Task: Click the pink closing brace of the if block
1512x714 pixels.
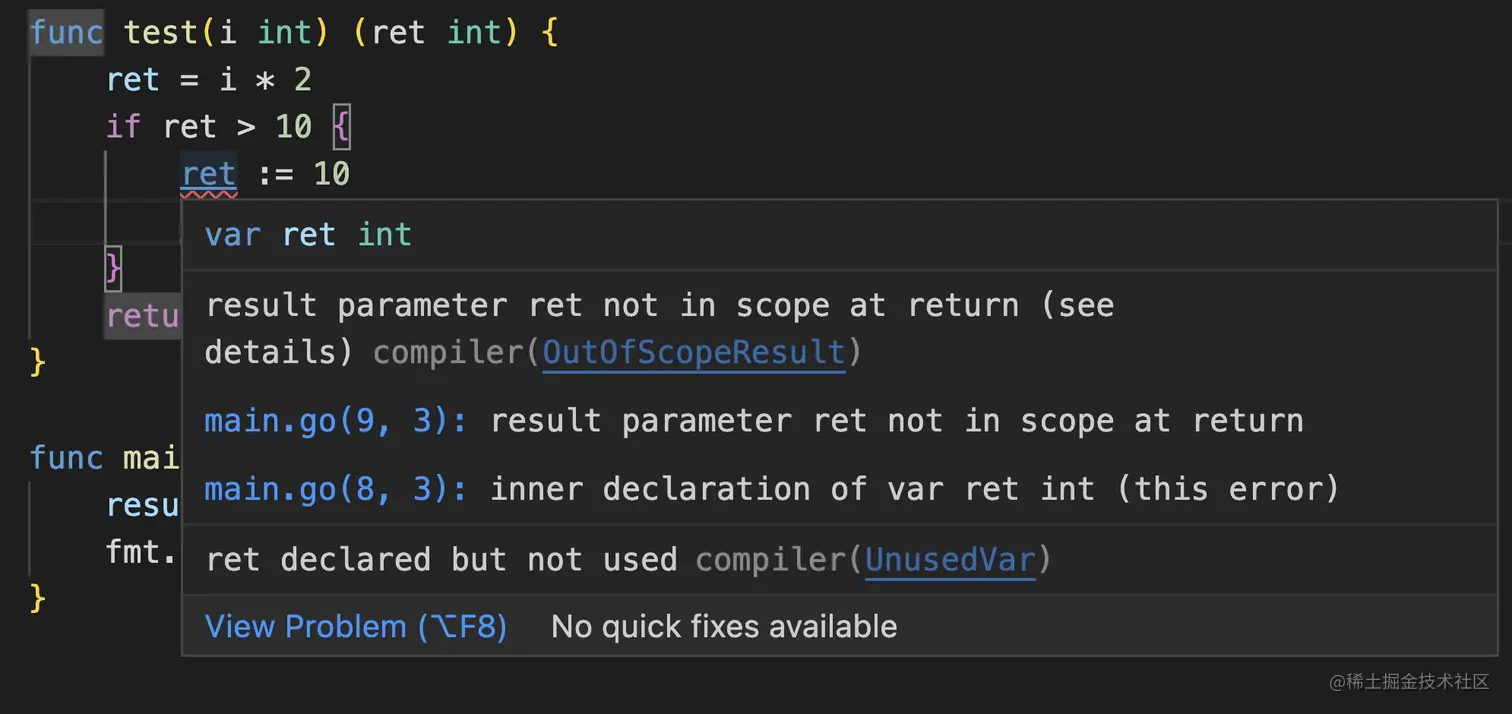Action: click(x=113, y=268)
